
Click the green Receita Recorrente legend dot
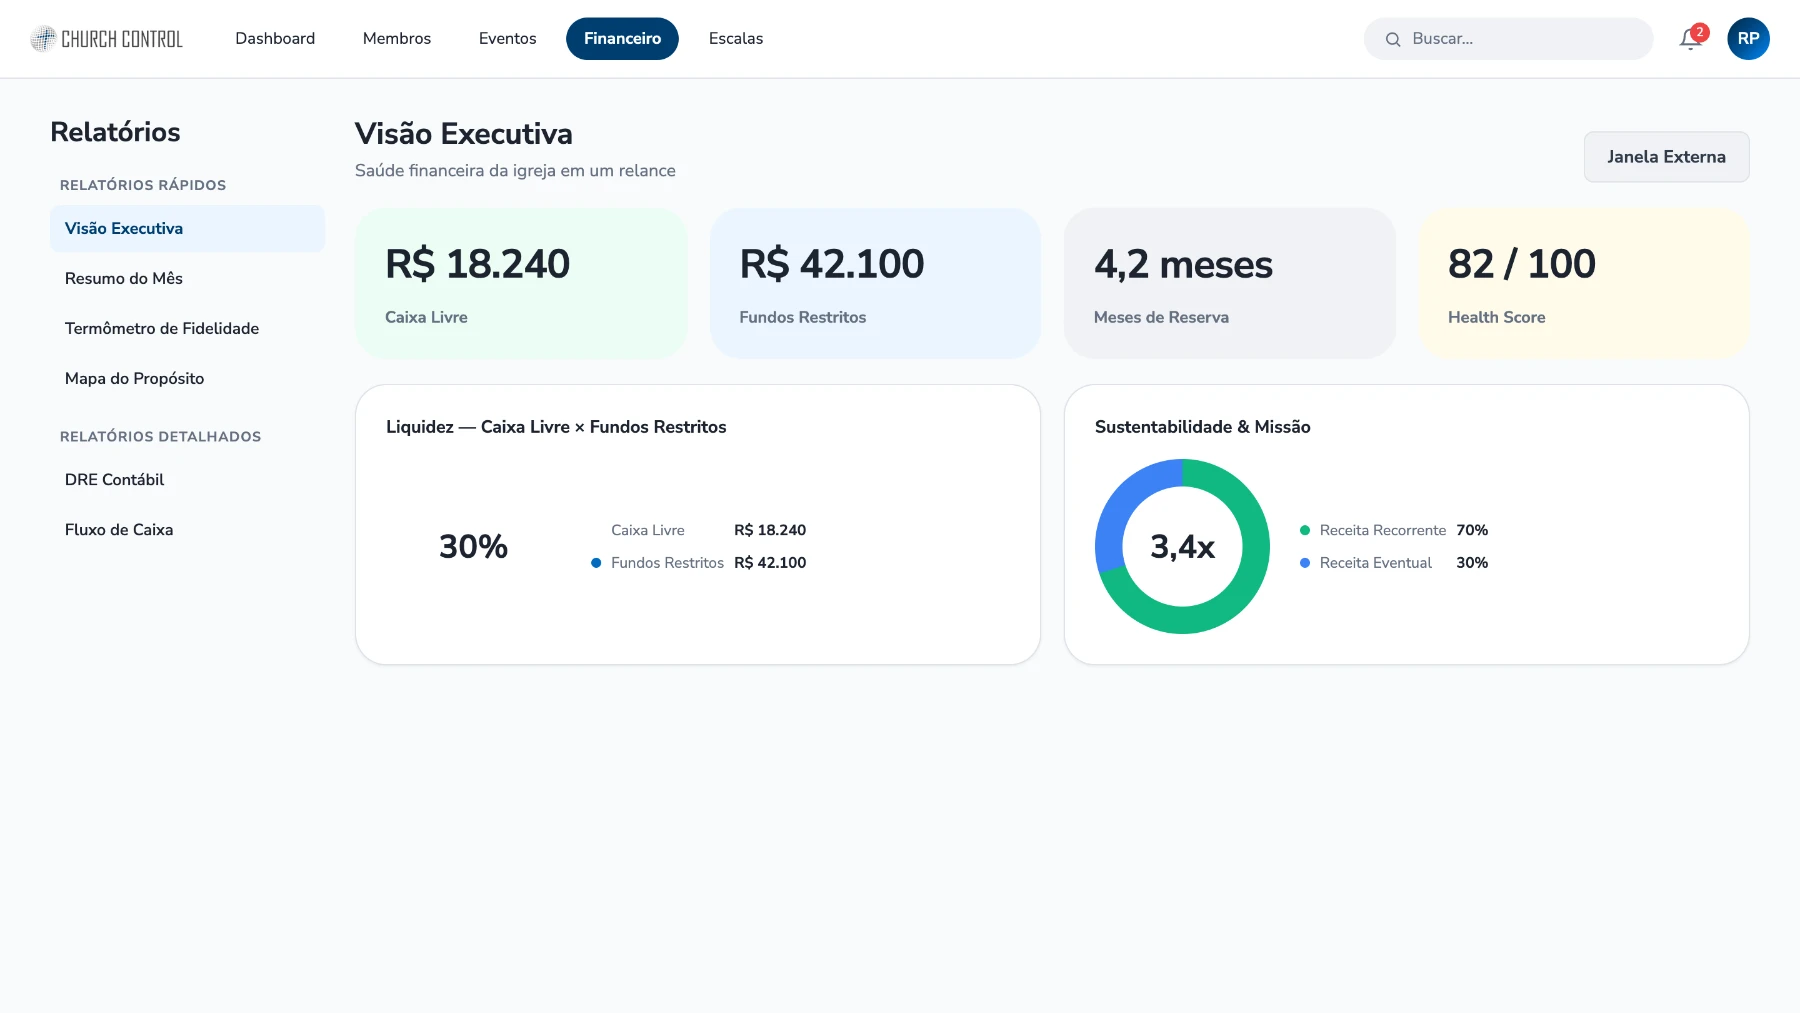(1305, 531)
